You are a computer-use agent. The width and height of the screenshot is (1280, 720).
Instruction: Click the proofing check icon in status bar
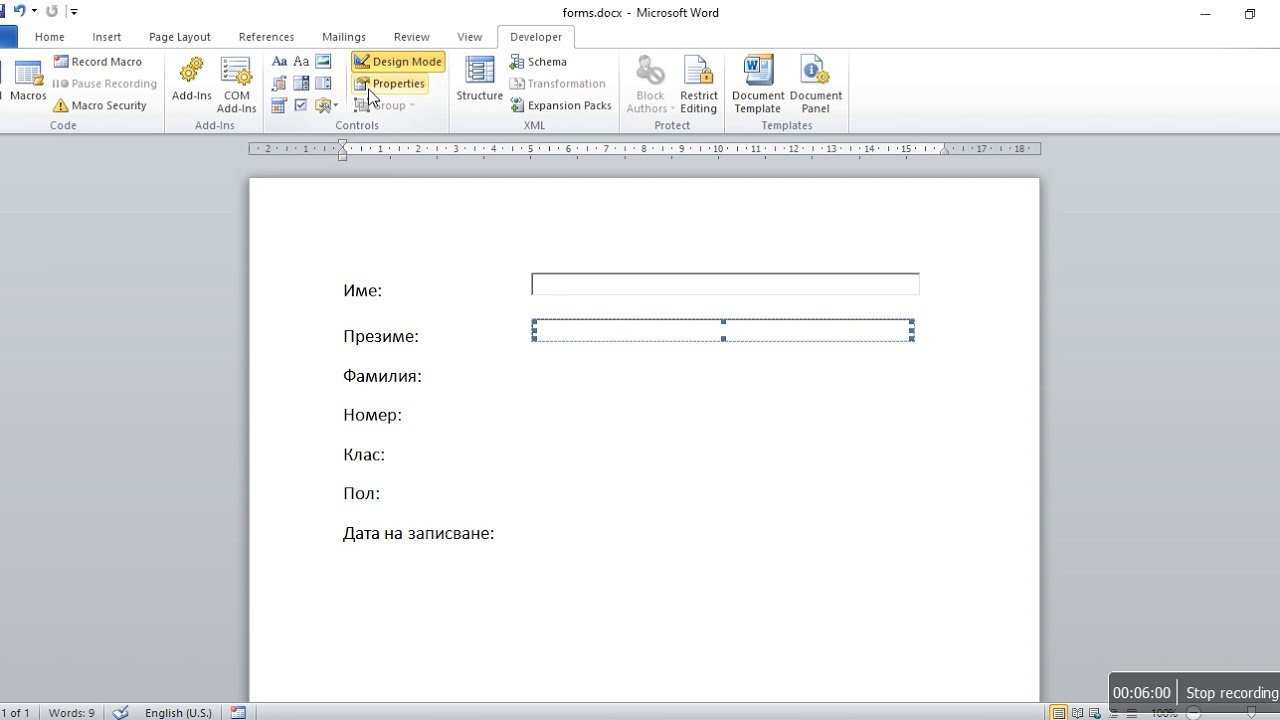(x=121, y=713)
